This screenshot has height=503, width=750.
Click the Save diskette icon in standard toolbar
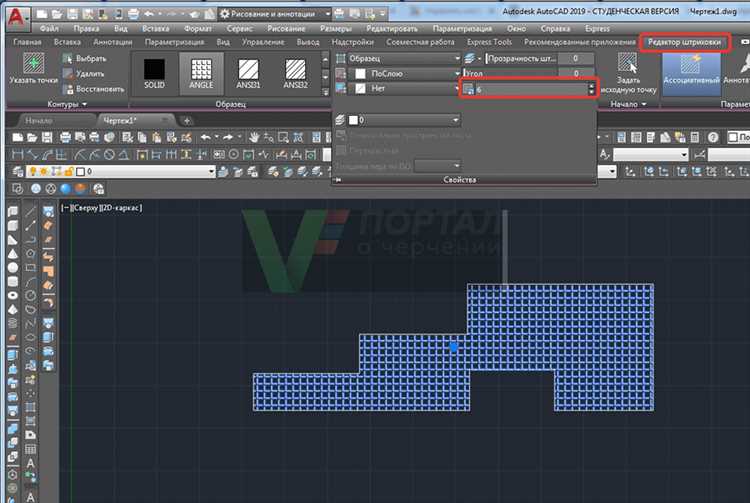tap(46, 138)
